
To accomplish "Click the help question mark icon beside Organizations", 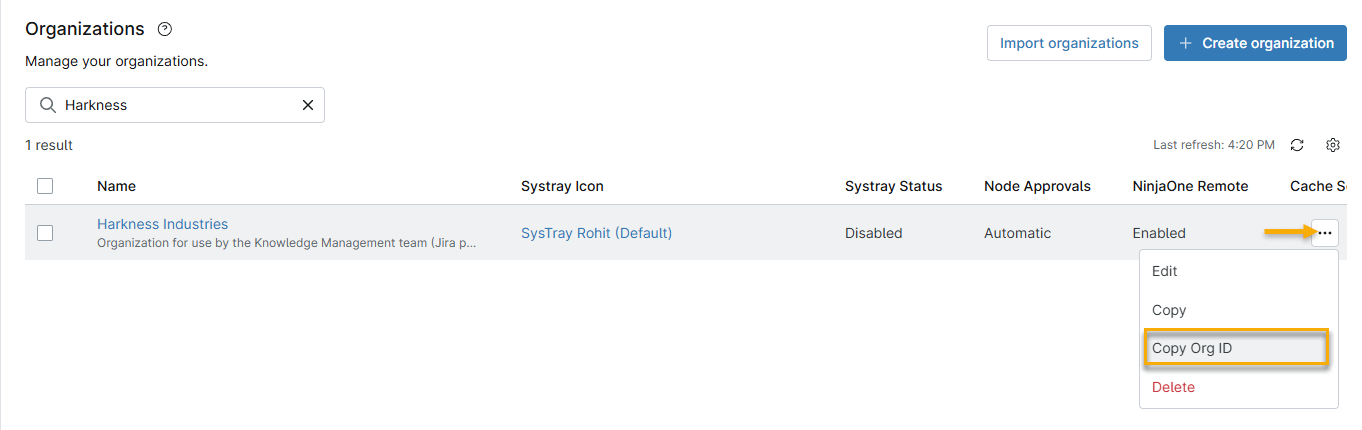I will pyautogui.click(x=165, y=30).
